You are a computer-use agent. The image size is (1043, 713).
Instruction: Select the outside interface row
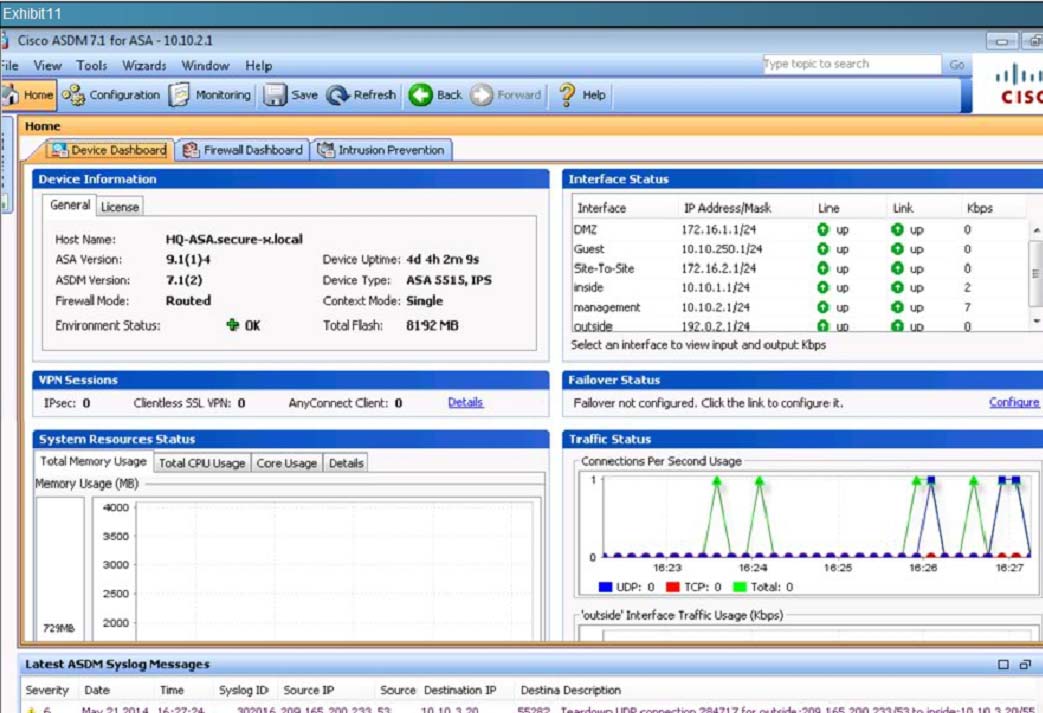(800, 325)
